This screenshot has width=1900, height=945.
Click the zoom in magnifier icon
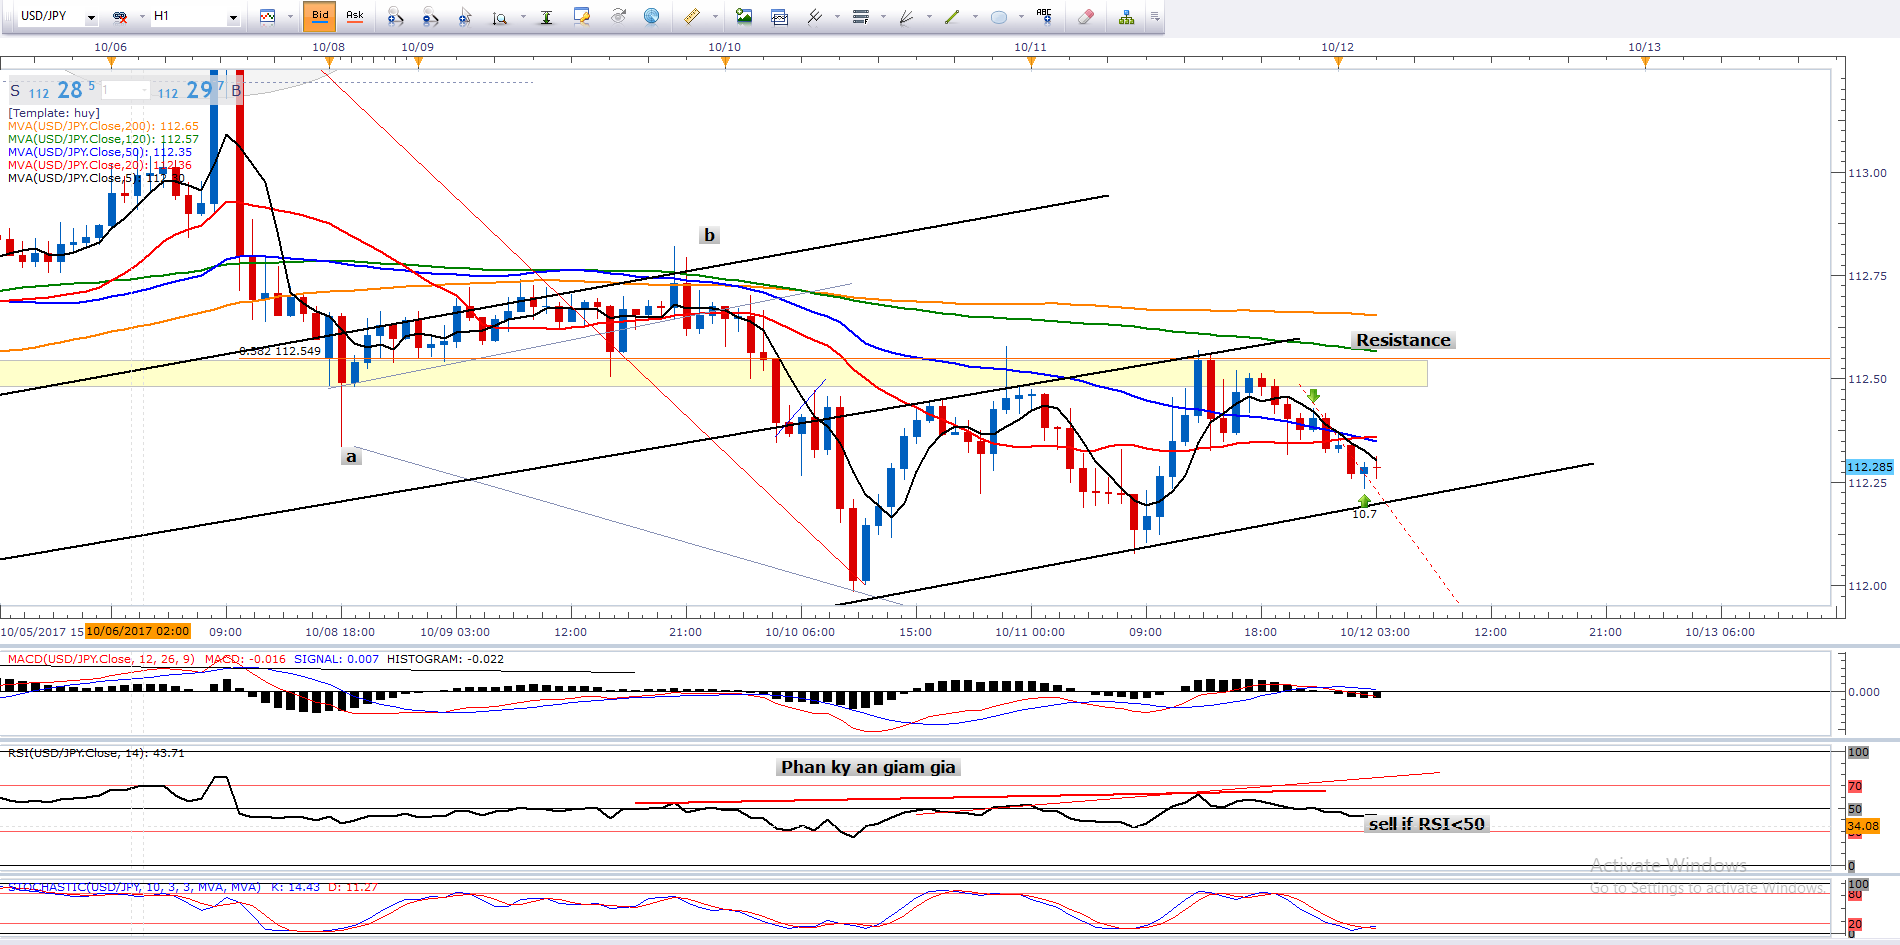click(x=396, y=16)
